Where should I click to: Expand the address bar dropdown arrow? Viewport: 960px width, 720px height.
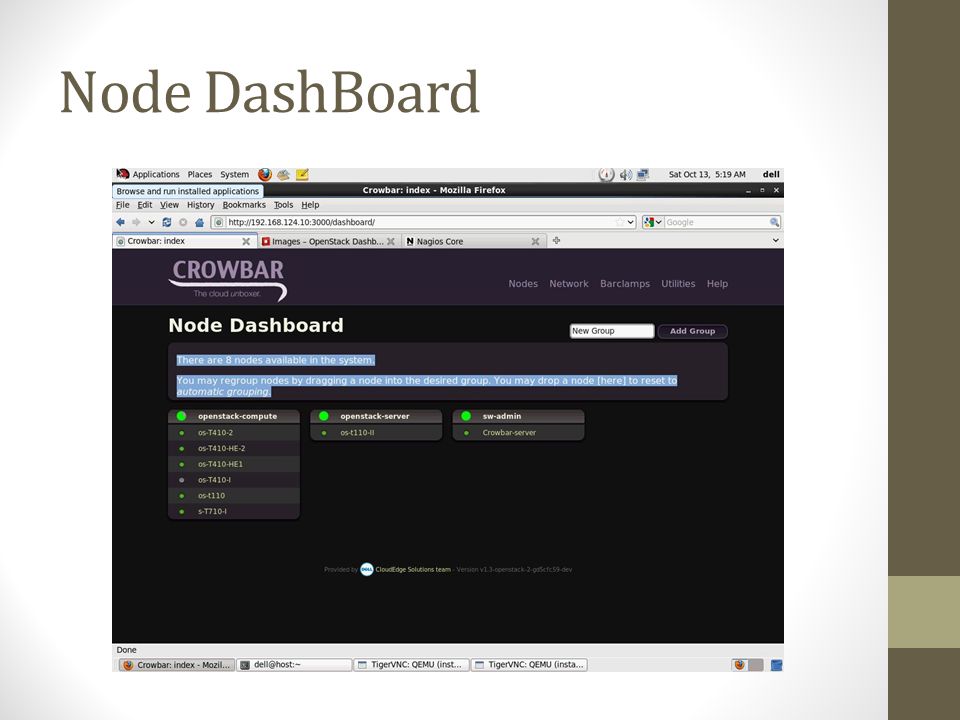(x=631, y=222)
